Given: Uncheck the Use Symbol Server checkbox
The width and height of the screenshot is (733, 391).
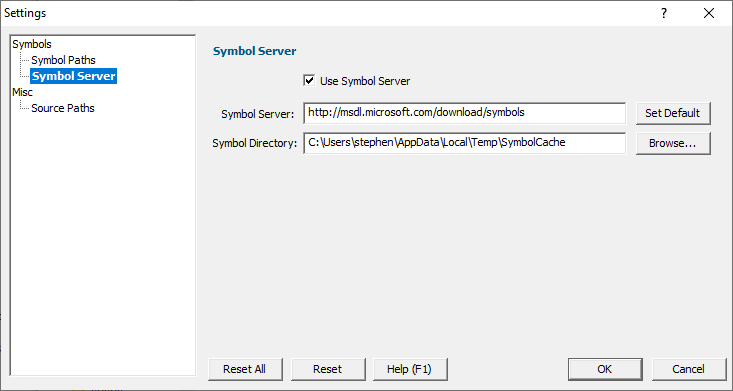Looking at the screenshot, I should click(309, 80).
